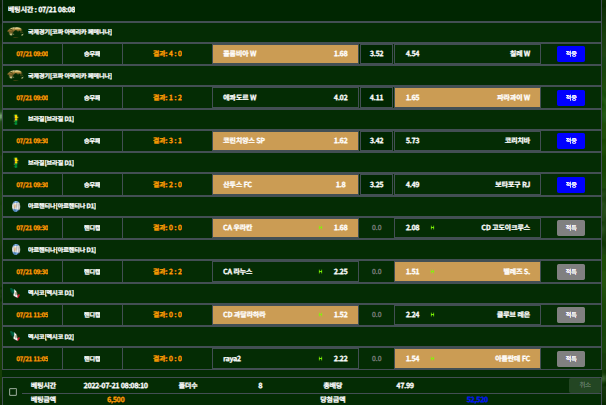
Task: Tick the checkbox beside the 배팅시간 summary row
Action: pyautogui.click(x=13, y=391)
